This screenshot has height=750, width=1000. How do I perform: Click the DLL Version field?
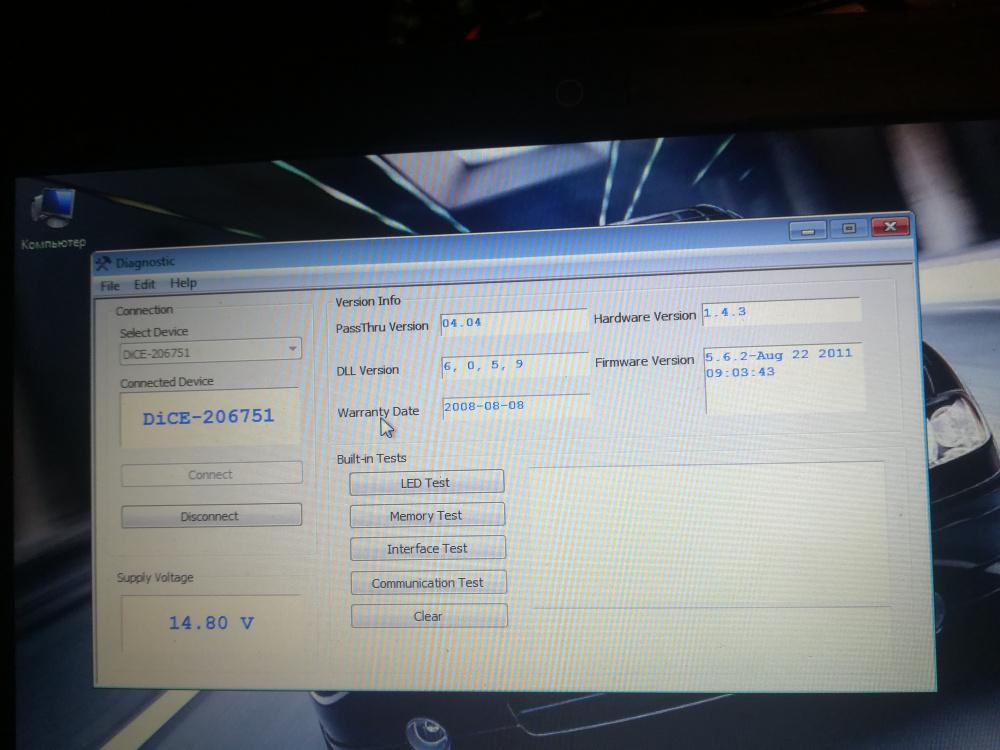tap(514, 364)
